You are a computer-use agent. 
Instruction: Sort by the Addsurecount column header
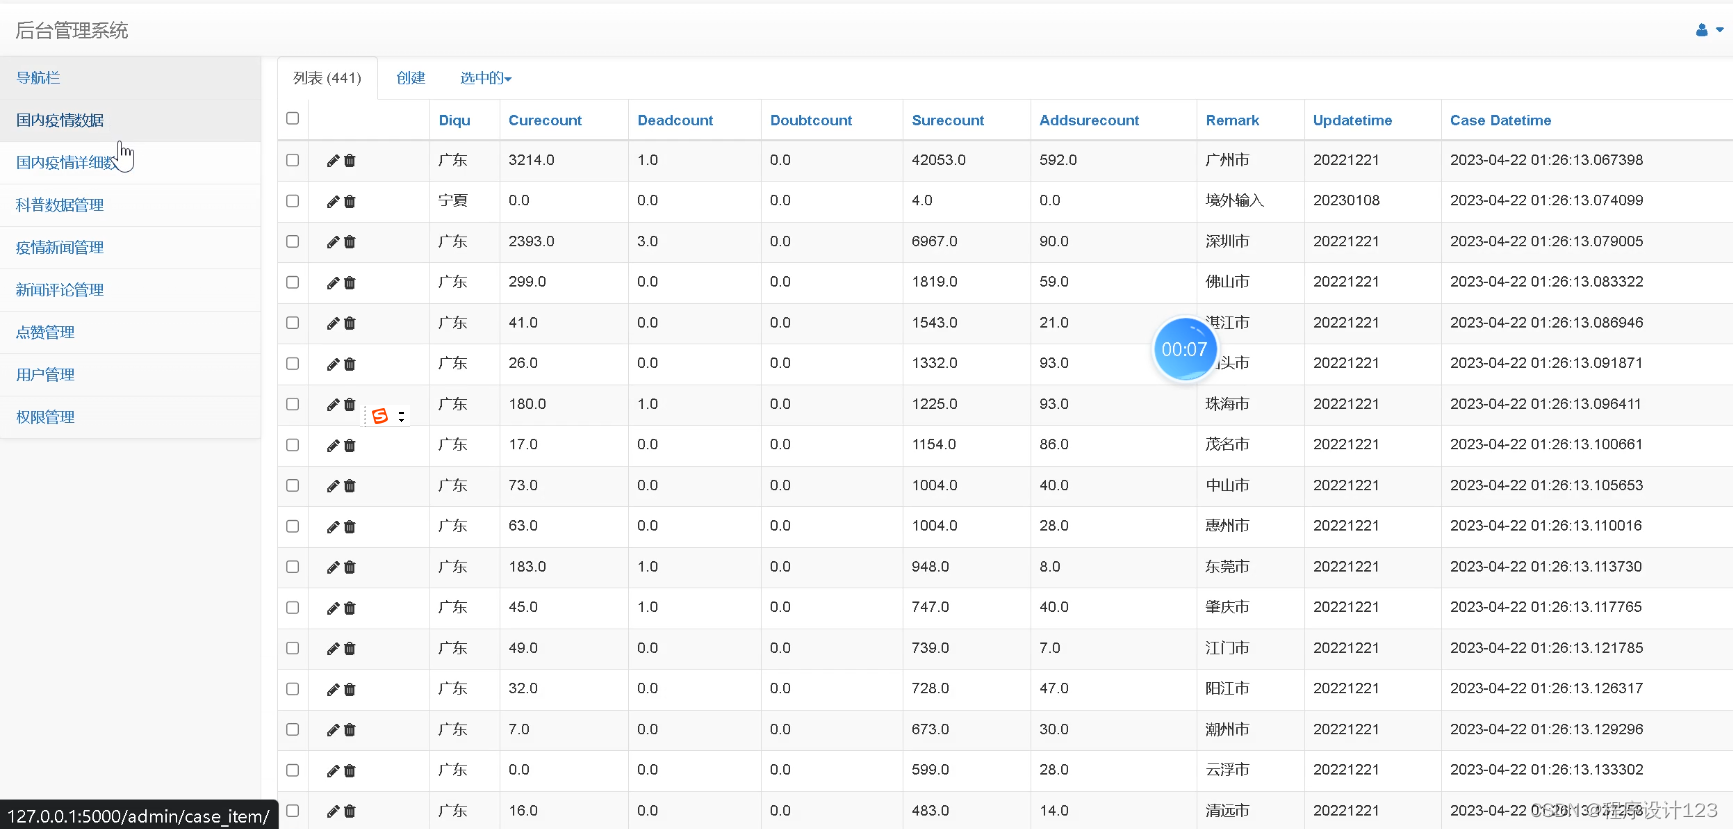(x=1089, y=120)
